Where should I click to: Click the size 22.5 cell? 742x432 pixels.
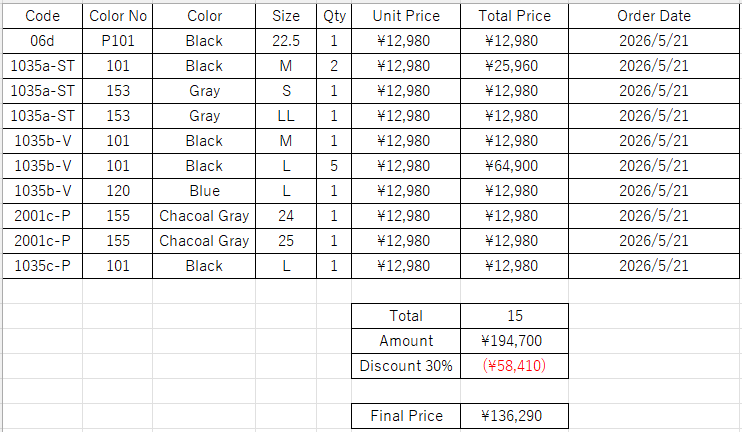click(286, 41)
